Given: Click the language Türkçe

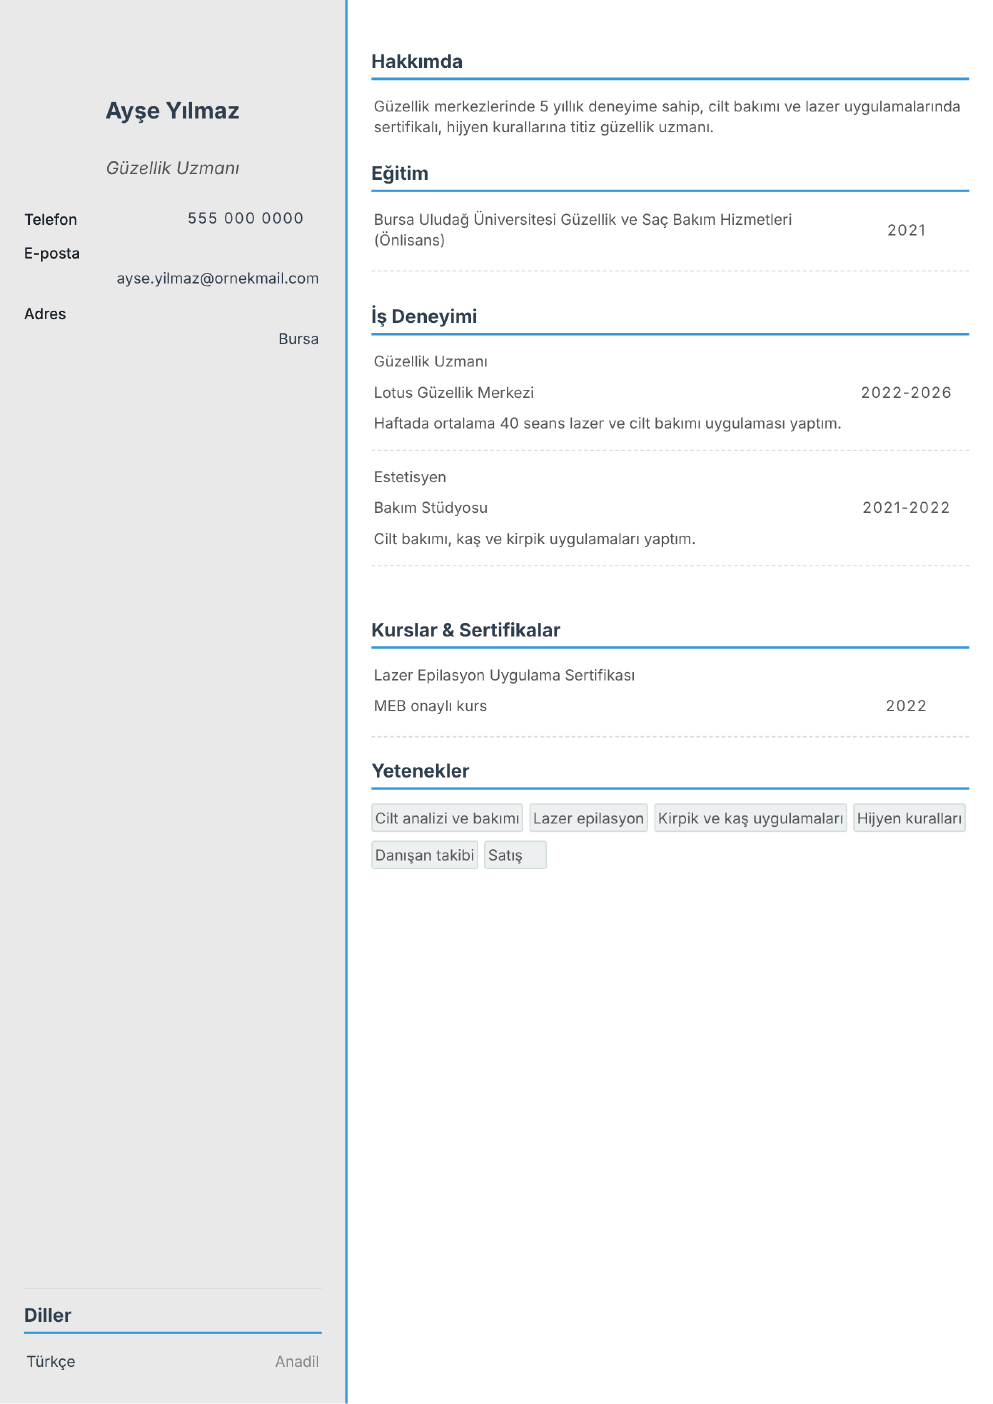Looking at the screenshot, I should click(51, 1361).
